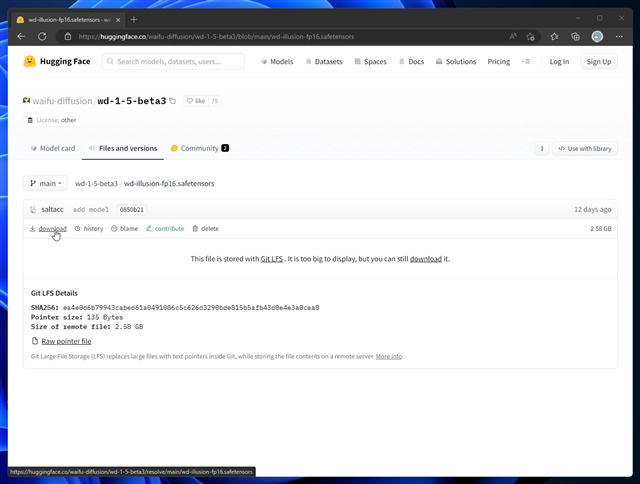
Task: Open the Community tab
Action: (200, 148)
